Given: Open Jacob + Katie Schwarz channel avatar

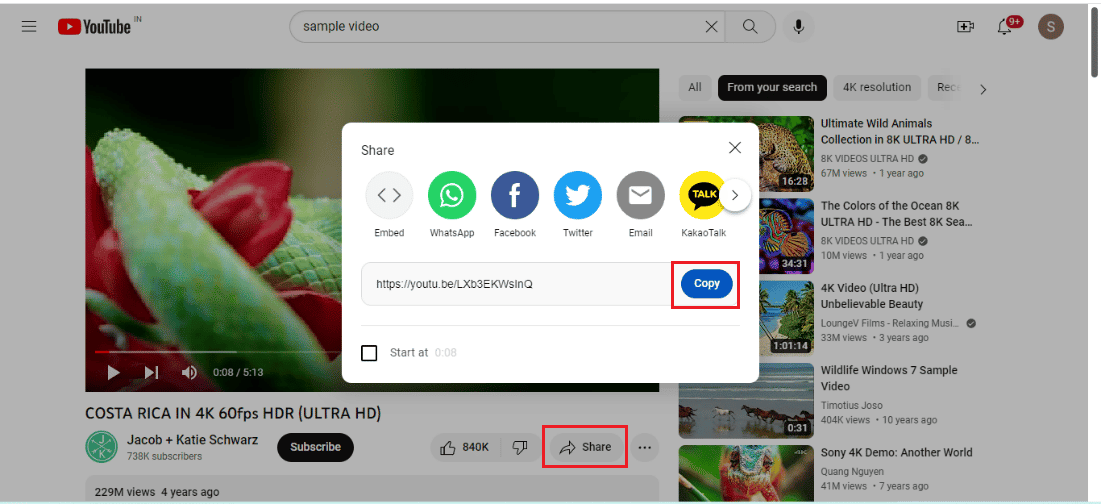Looking at the screenshot, I should [101, 446].
